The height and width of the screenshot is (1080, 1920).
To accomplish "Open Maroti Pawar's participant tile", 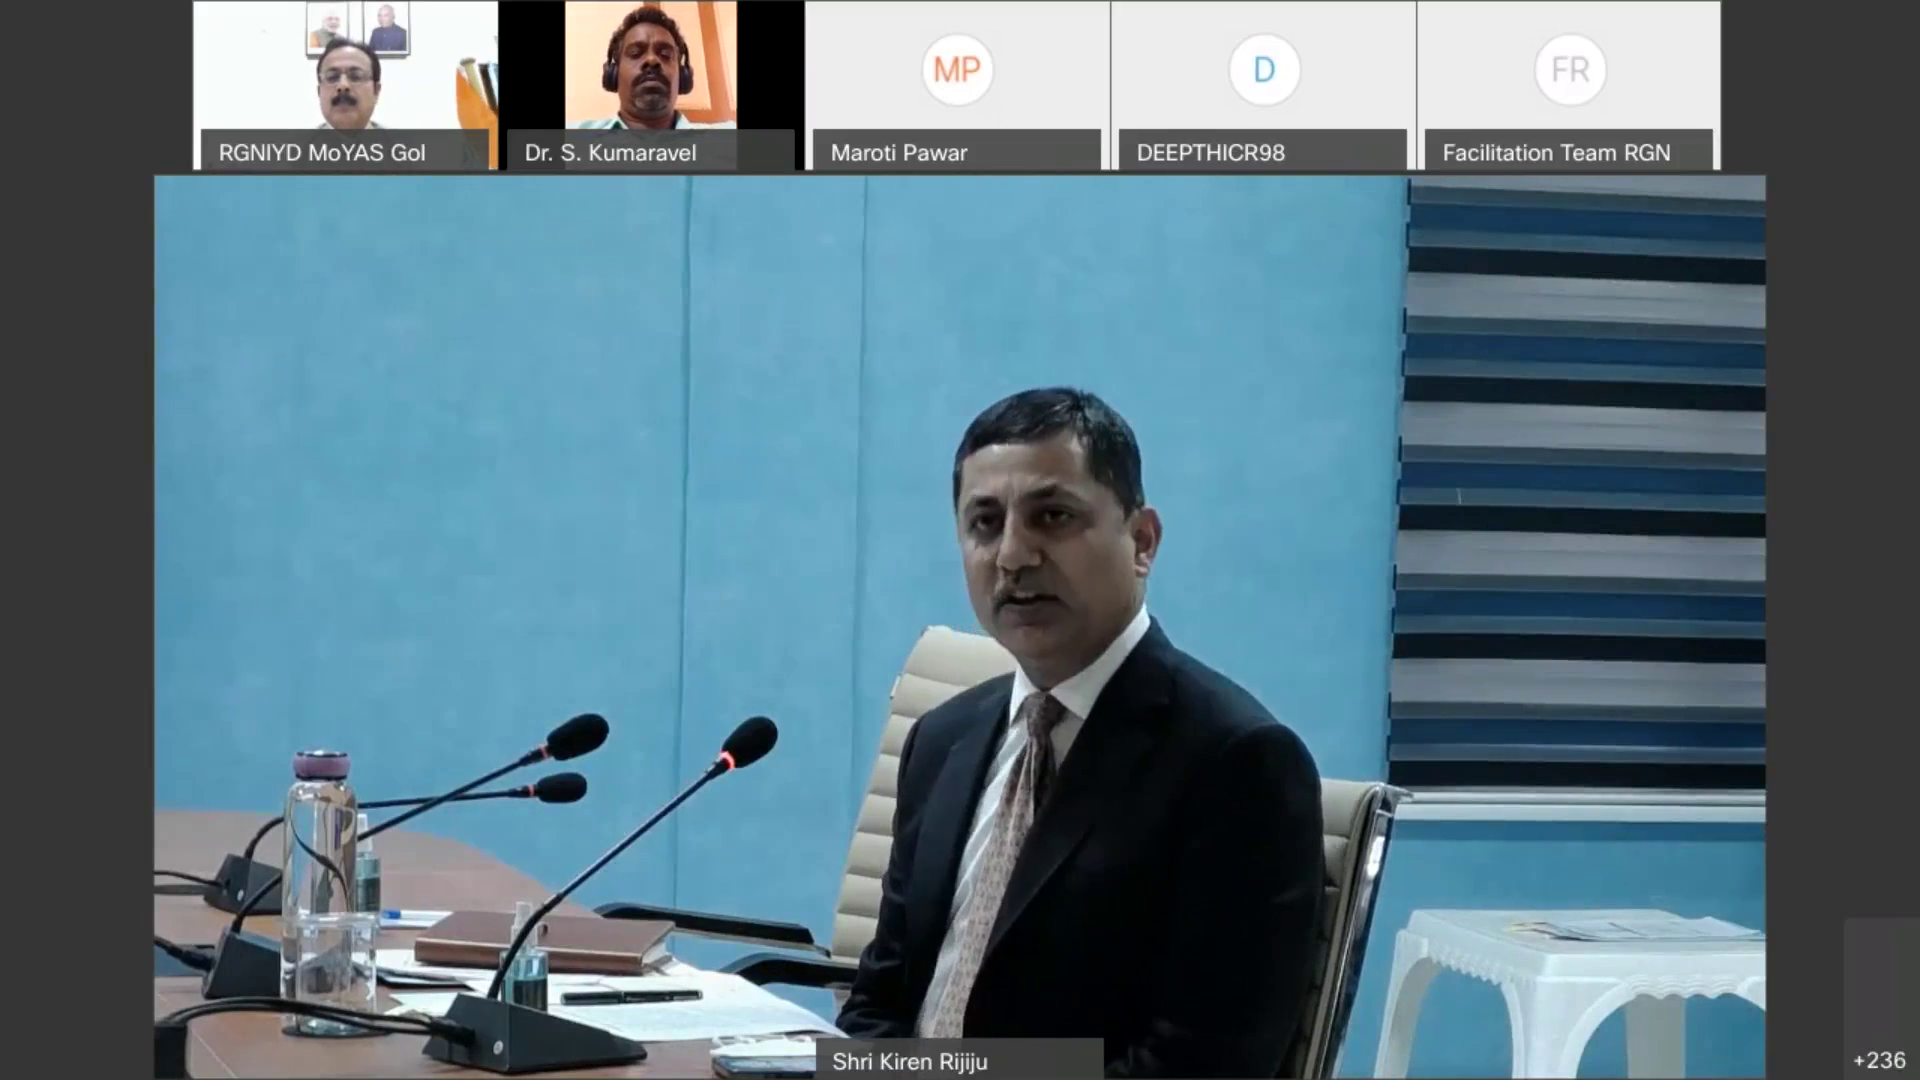I will click(x=957, y=85).
